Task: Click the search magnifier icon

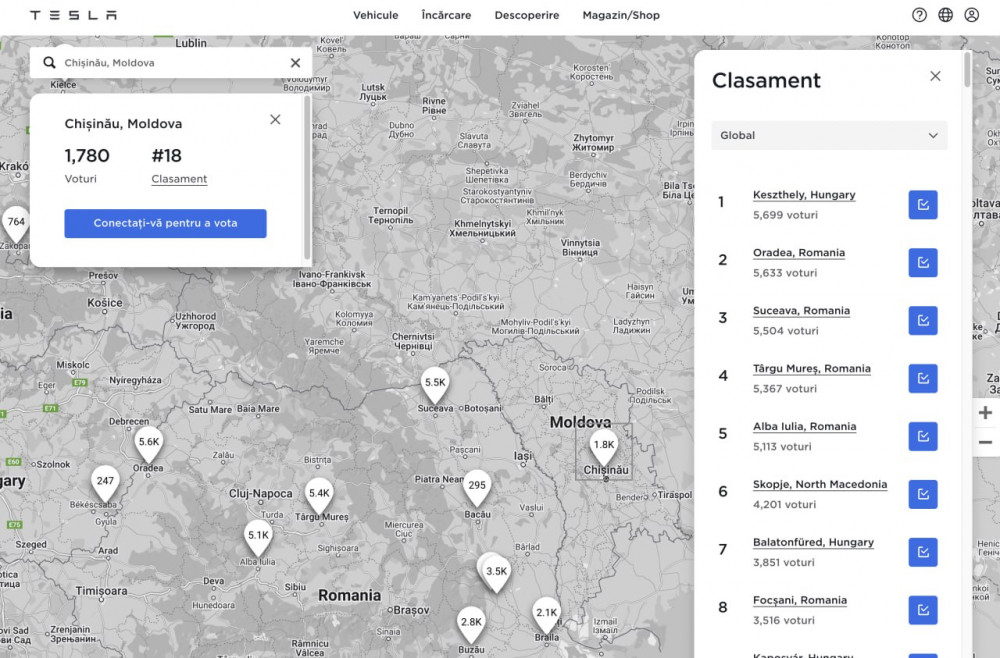Action: pos(49,63)
